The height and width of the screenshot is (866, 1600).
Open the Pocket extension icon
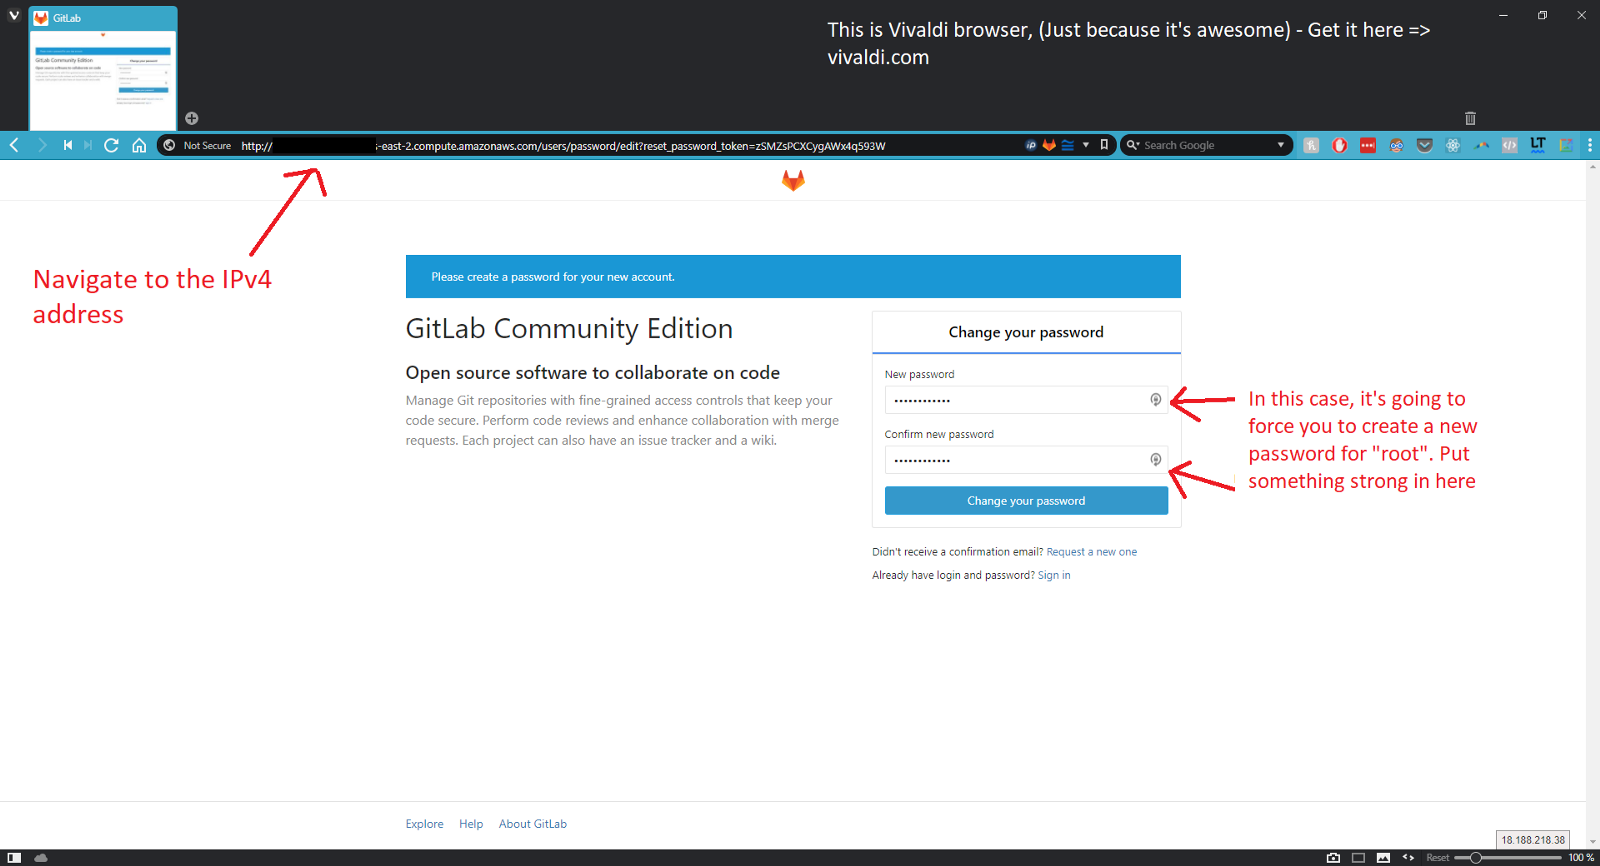pos(1425,145)
